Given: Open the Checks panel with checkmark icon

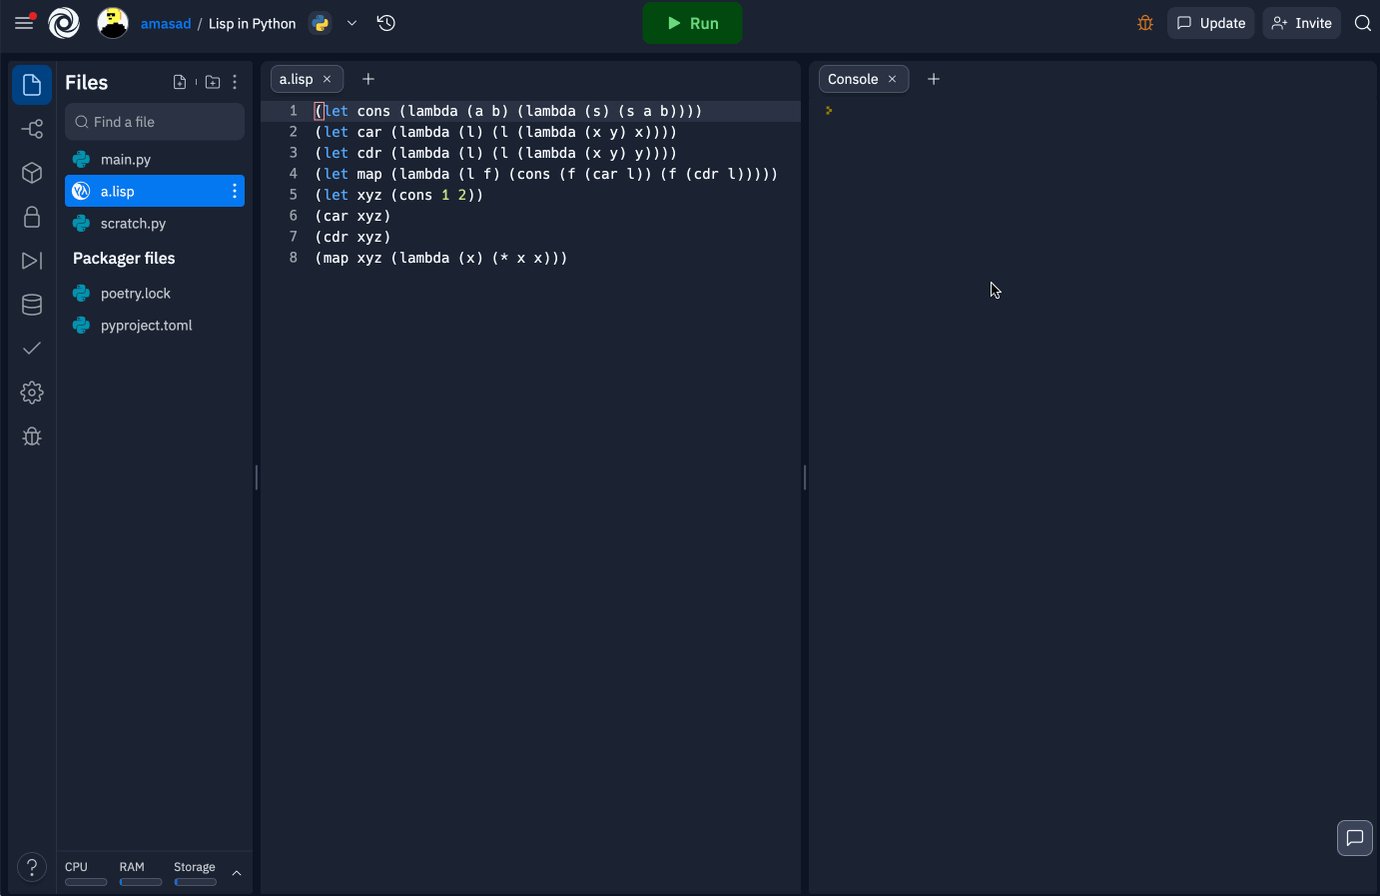Looking at the screenshot, I should (x=31, y=348).
